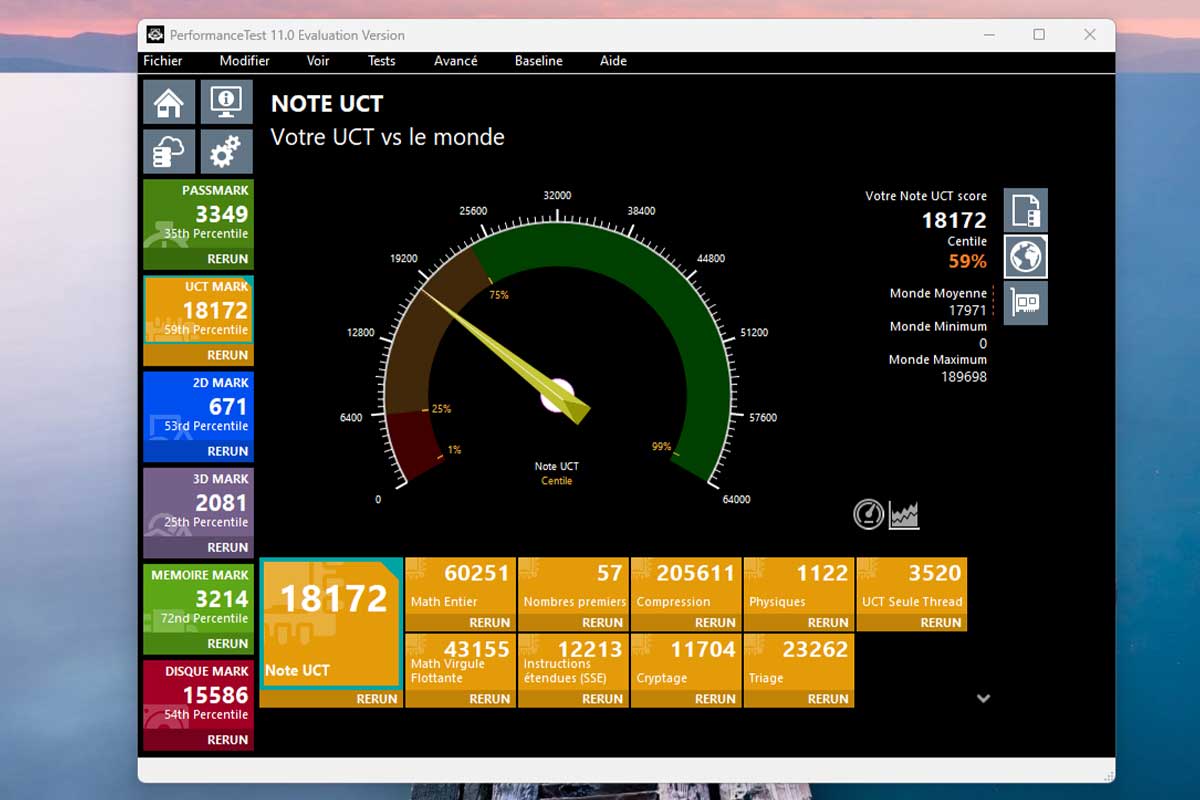Viewport: 1200px width, 800px height.
Task: Rerun the 3D Mark test
Action: pyautogui.click(x=228, y=547)
